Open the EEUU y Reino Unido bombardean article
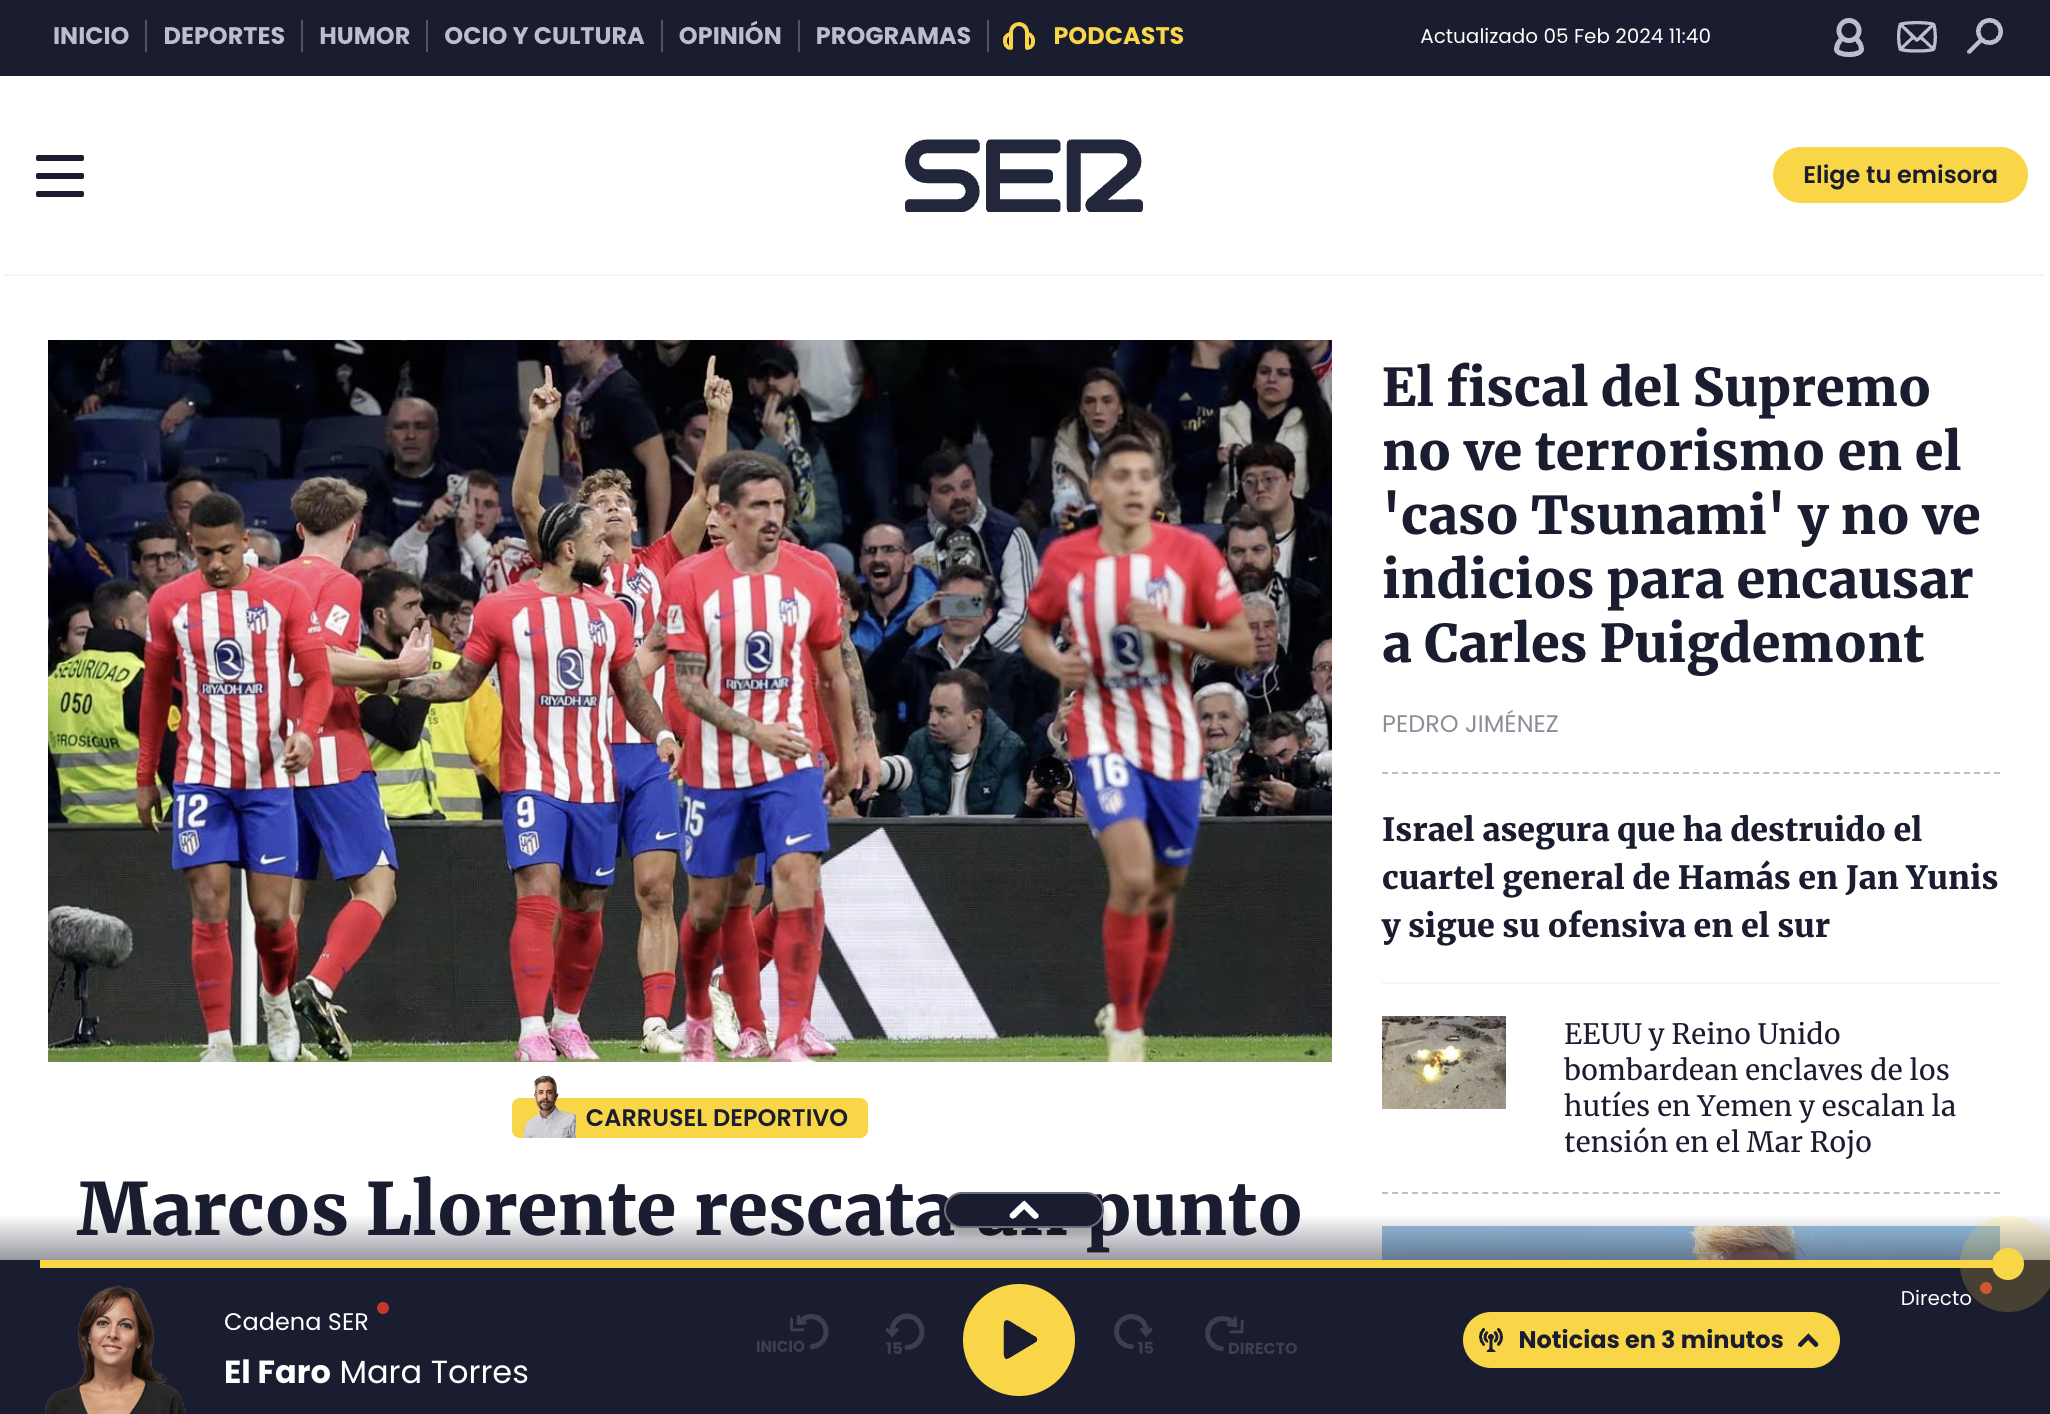The image size is (2050, 1414). [x=1760, y=1087]
